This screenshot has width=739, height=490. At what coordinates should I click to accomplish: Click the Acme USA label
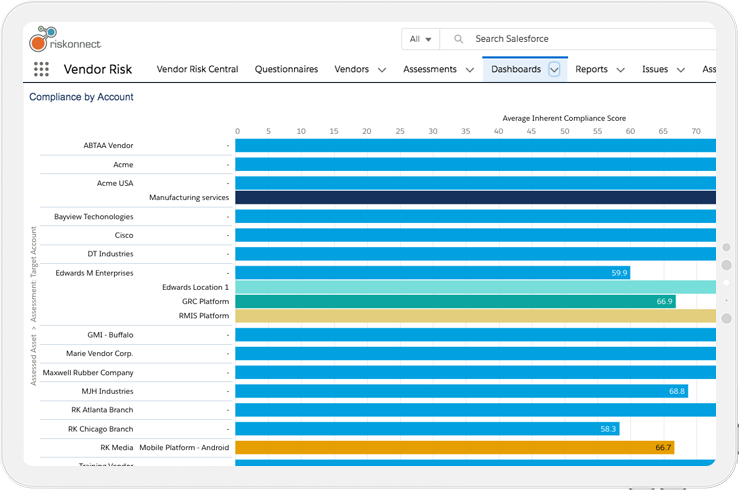click(115, 183)
